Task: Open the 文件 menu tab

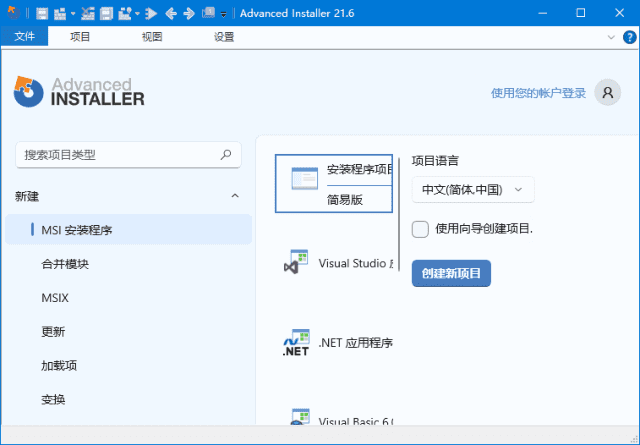Action: [x=24, y=37]
